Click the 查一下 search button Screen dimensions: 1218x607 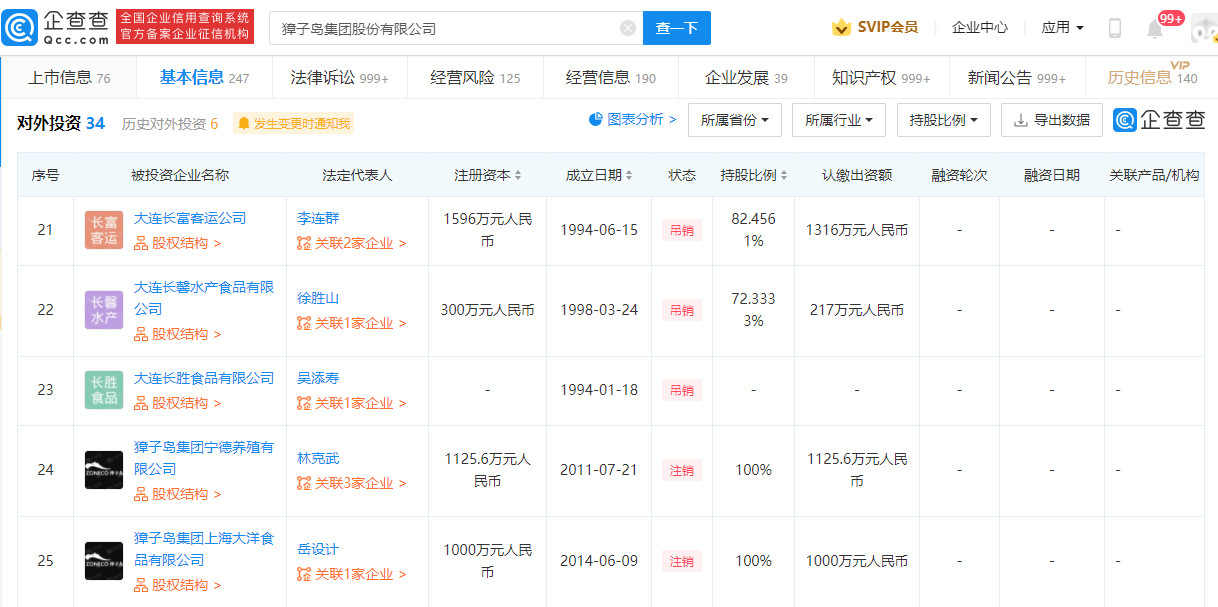[676, 28]
